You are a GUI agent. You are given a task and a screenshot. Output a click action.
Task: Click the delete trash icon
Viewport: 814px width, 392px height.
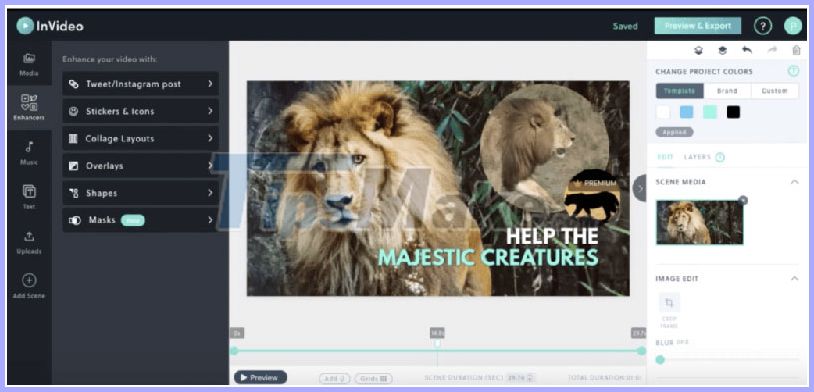click(796, 50)
